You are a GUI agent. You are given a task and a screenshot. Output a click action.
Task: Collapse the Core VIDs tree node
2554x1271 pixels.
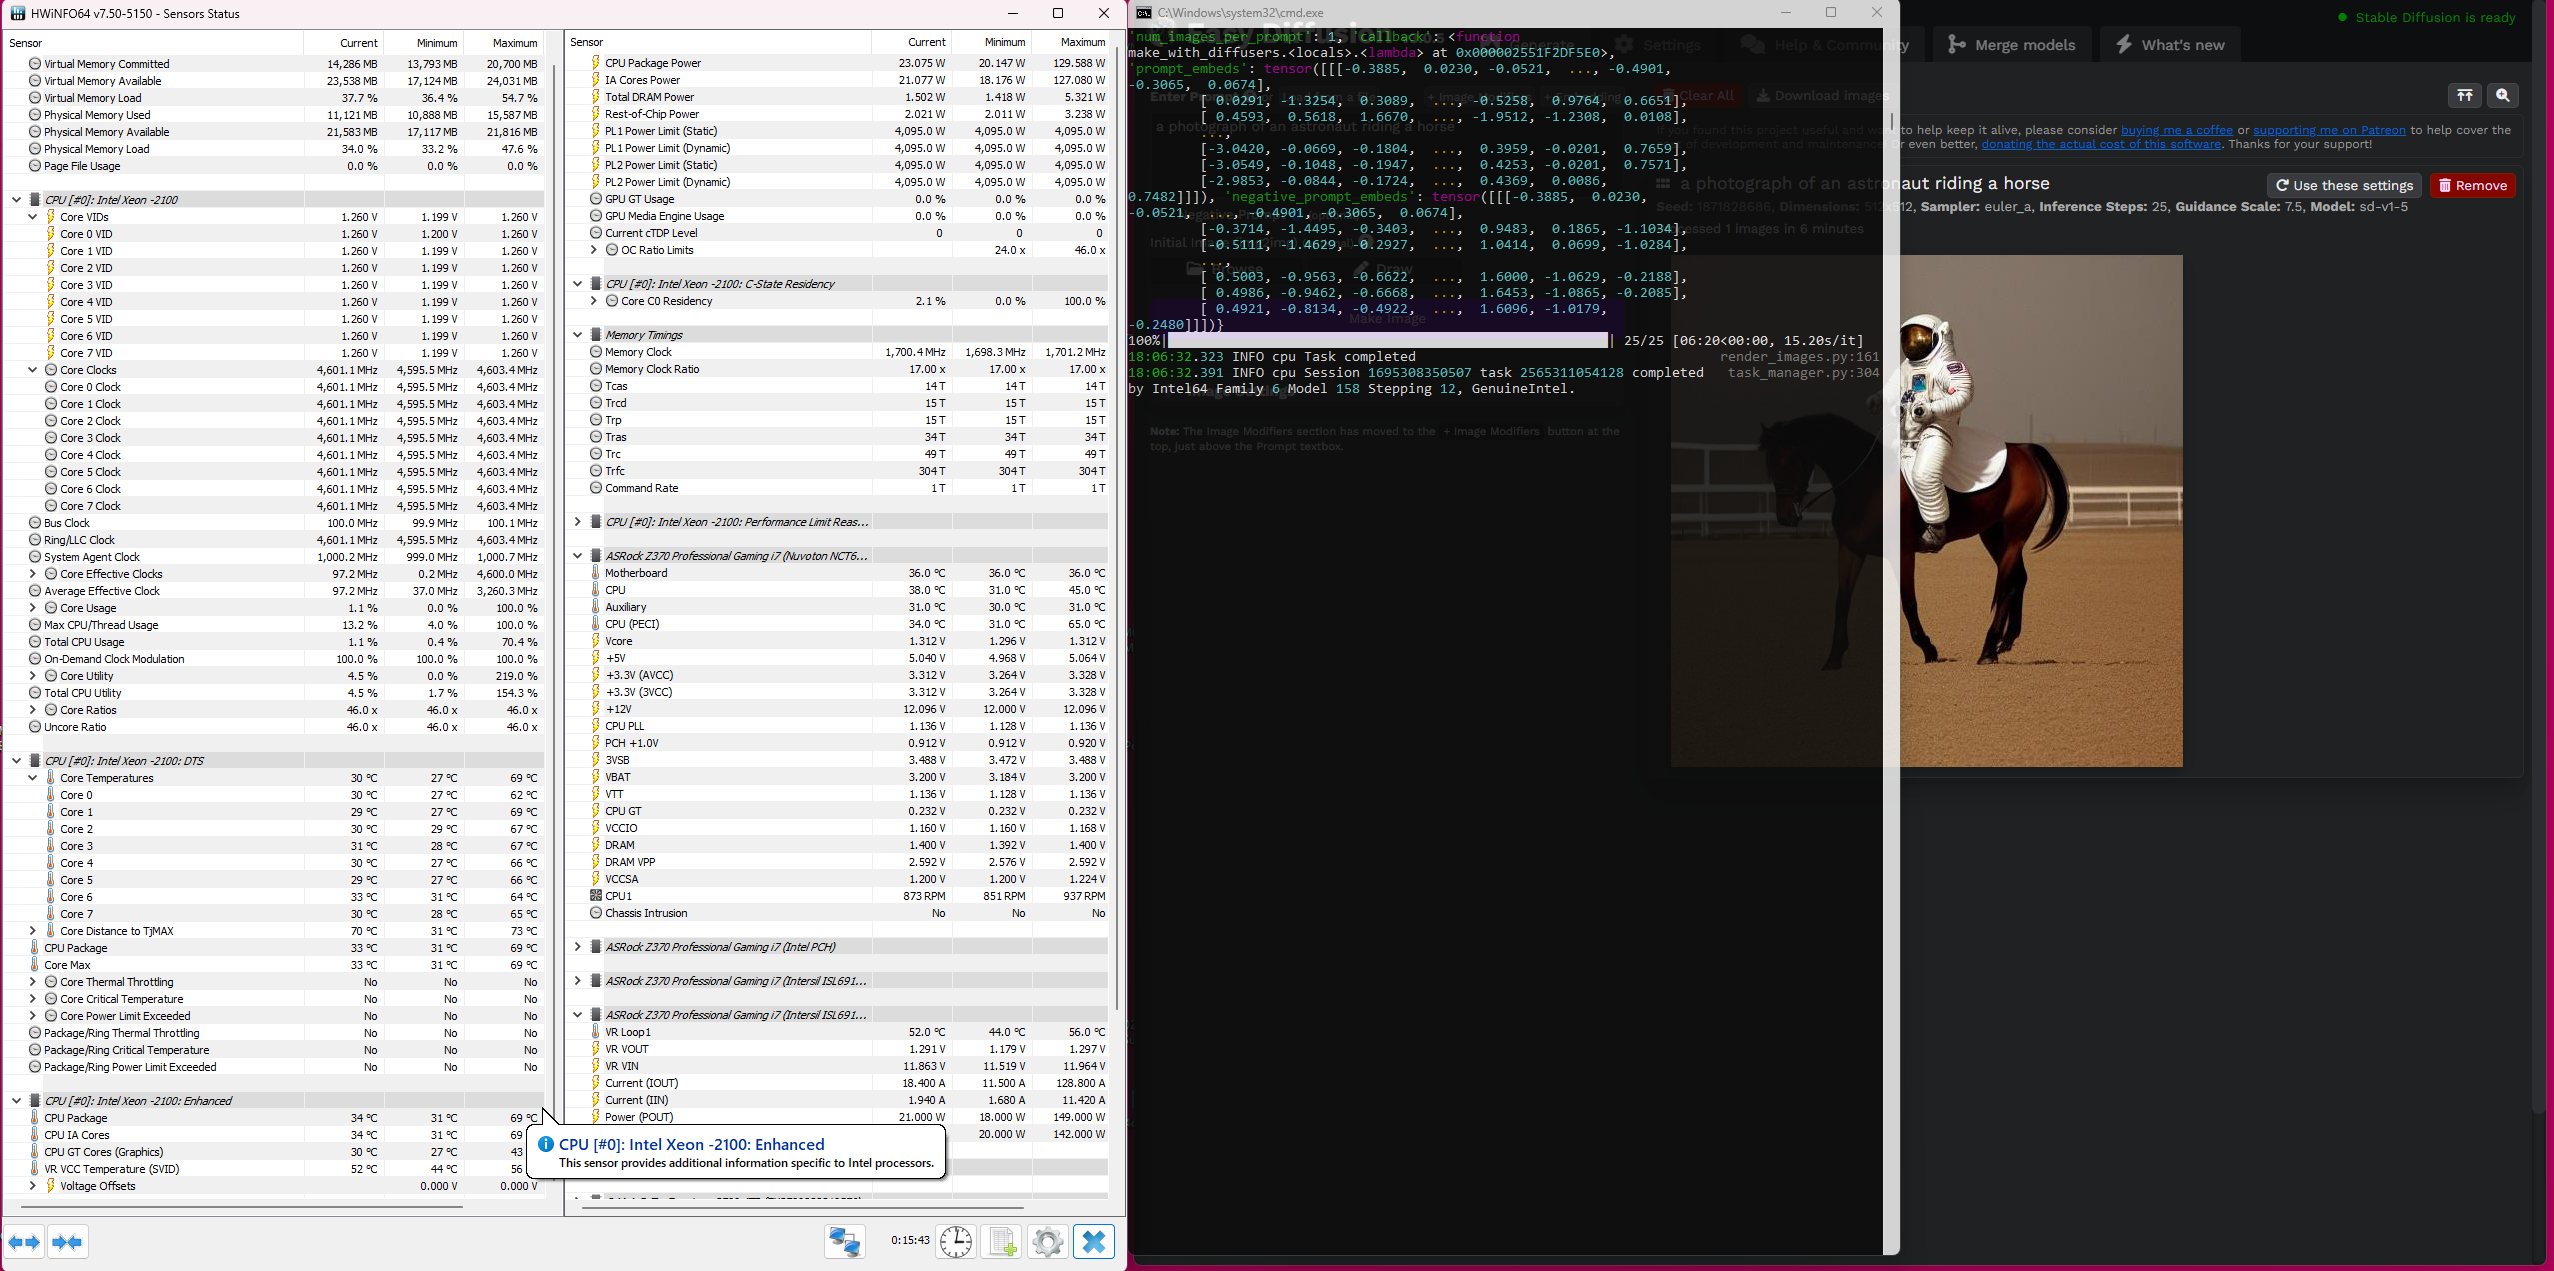click(x=33, y=217)
